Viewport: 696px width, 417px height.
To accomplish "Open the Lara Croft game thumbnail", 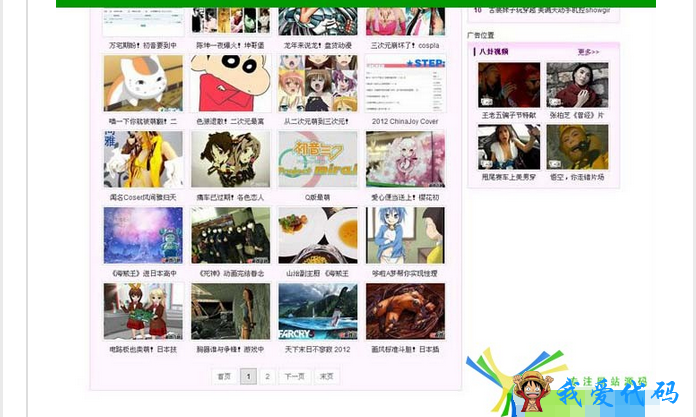I will (230, 311).
